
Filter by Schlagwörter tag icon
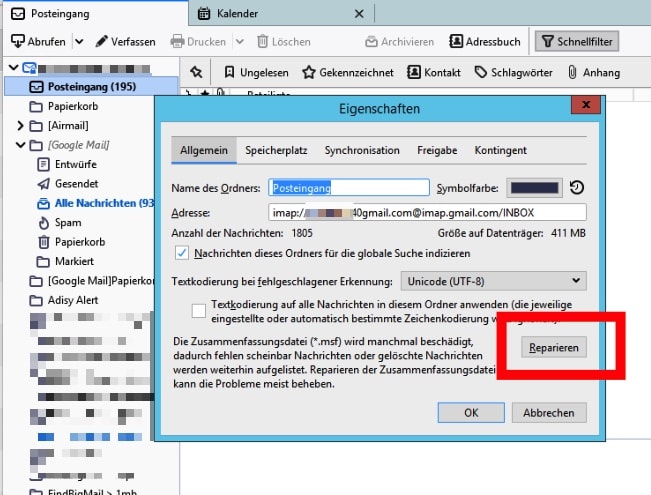click(481, 72)
